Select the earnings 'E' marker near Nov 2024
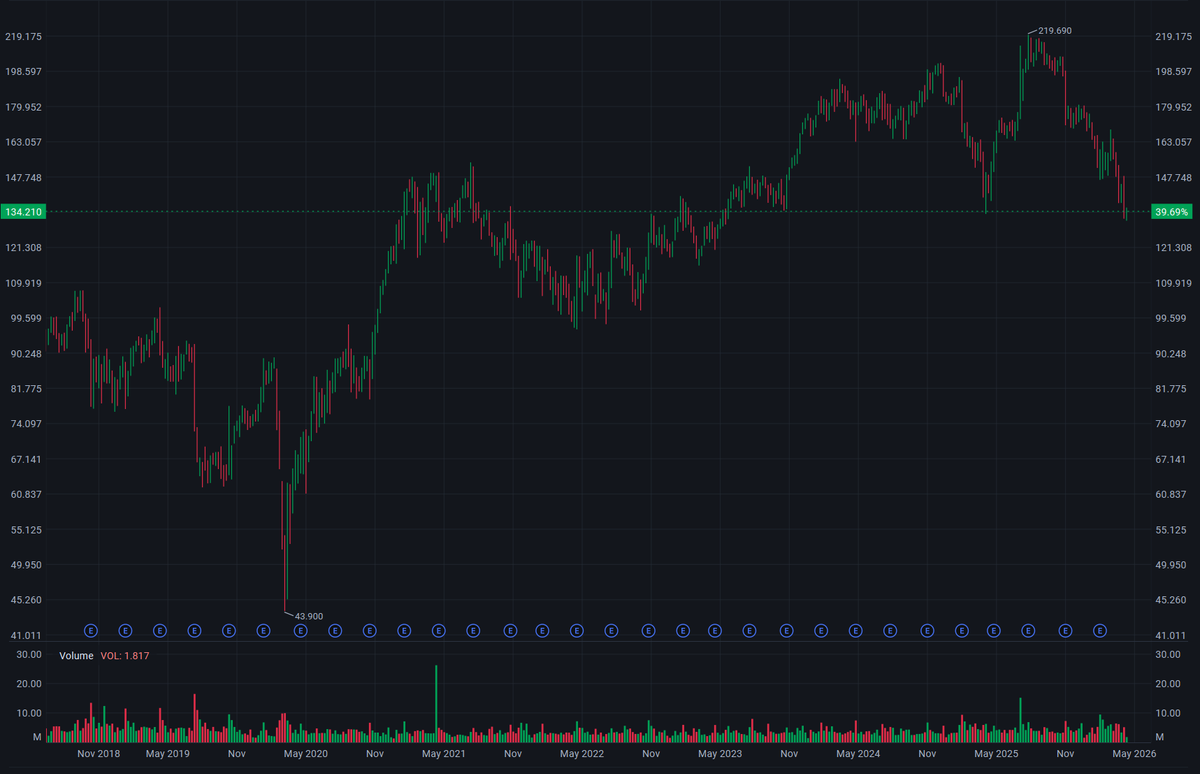Viewport: 1200px width, 774px height. click(926, 631)
